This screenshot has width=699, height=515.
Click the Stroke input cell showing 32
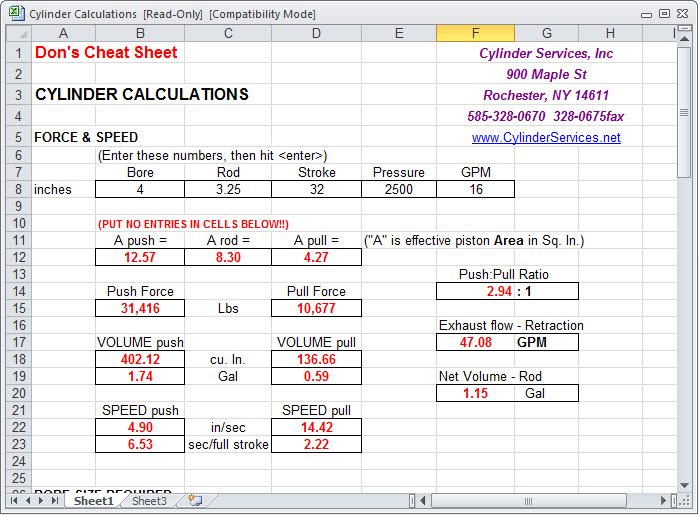(316, 189)
